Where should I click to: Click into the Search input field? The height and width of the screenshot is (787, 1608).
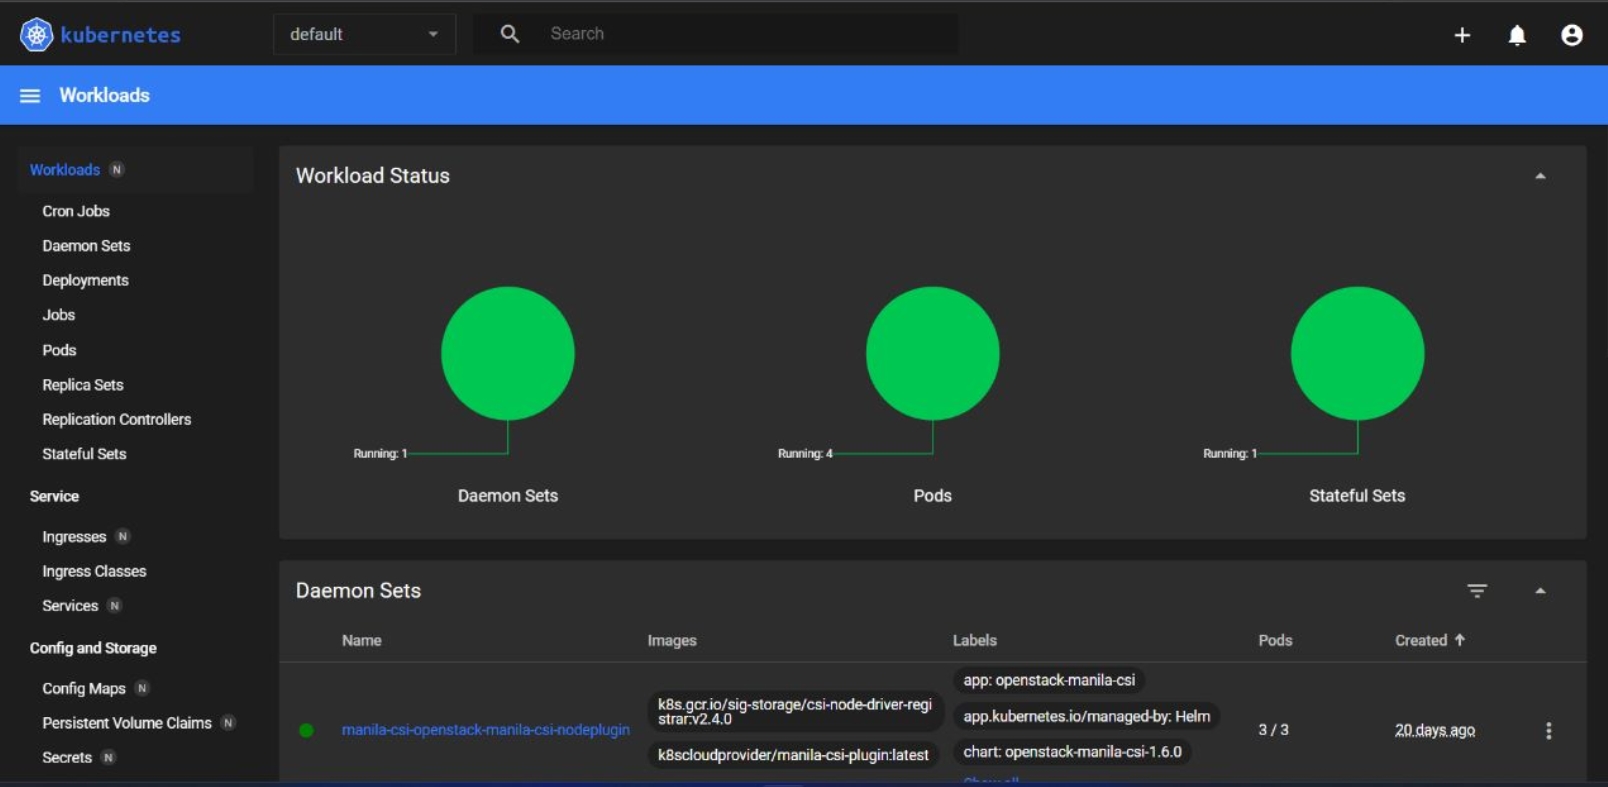(x=740, y=34)
